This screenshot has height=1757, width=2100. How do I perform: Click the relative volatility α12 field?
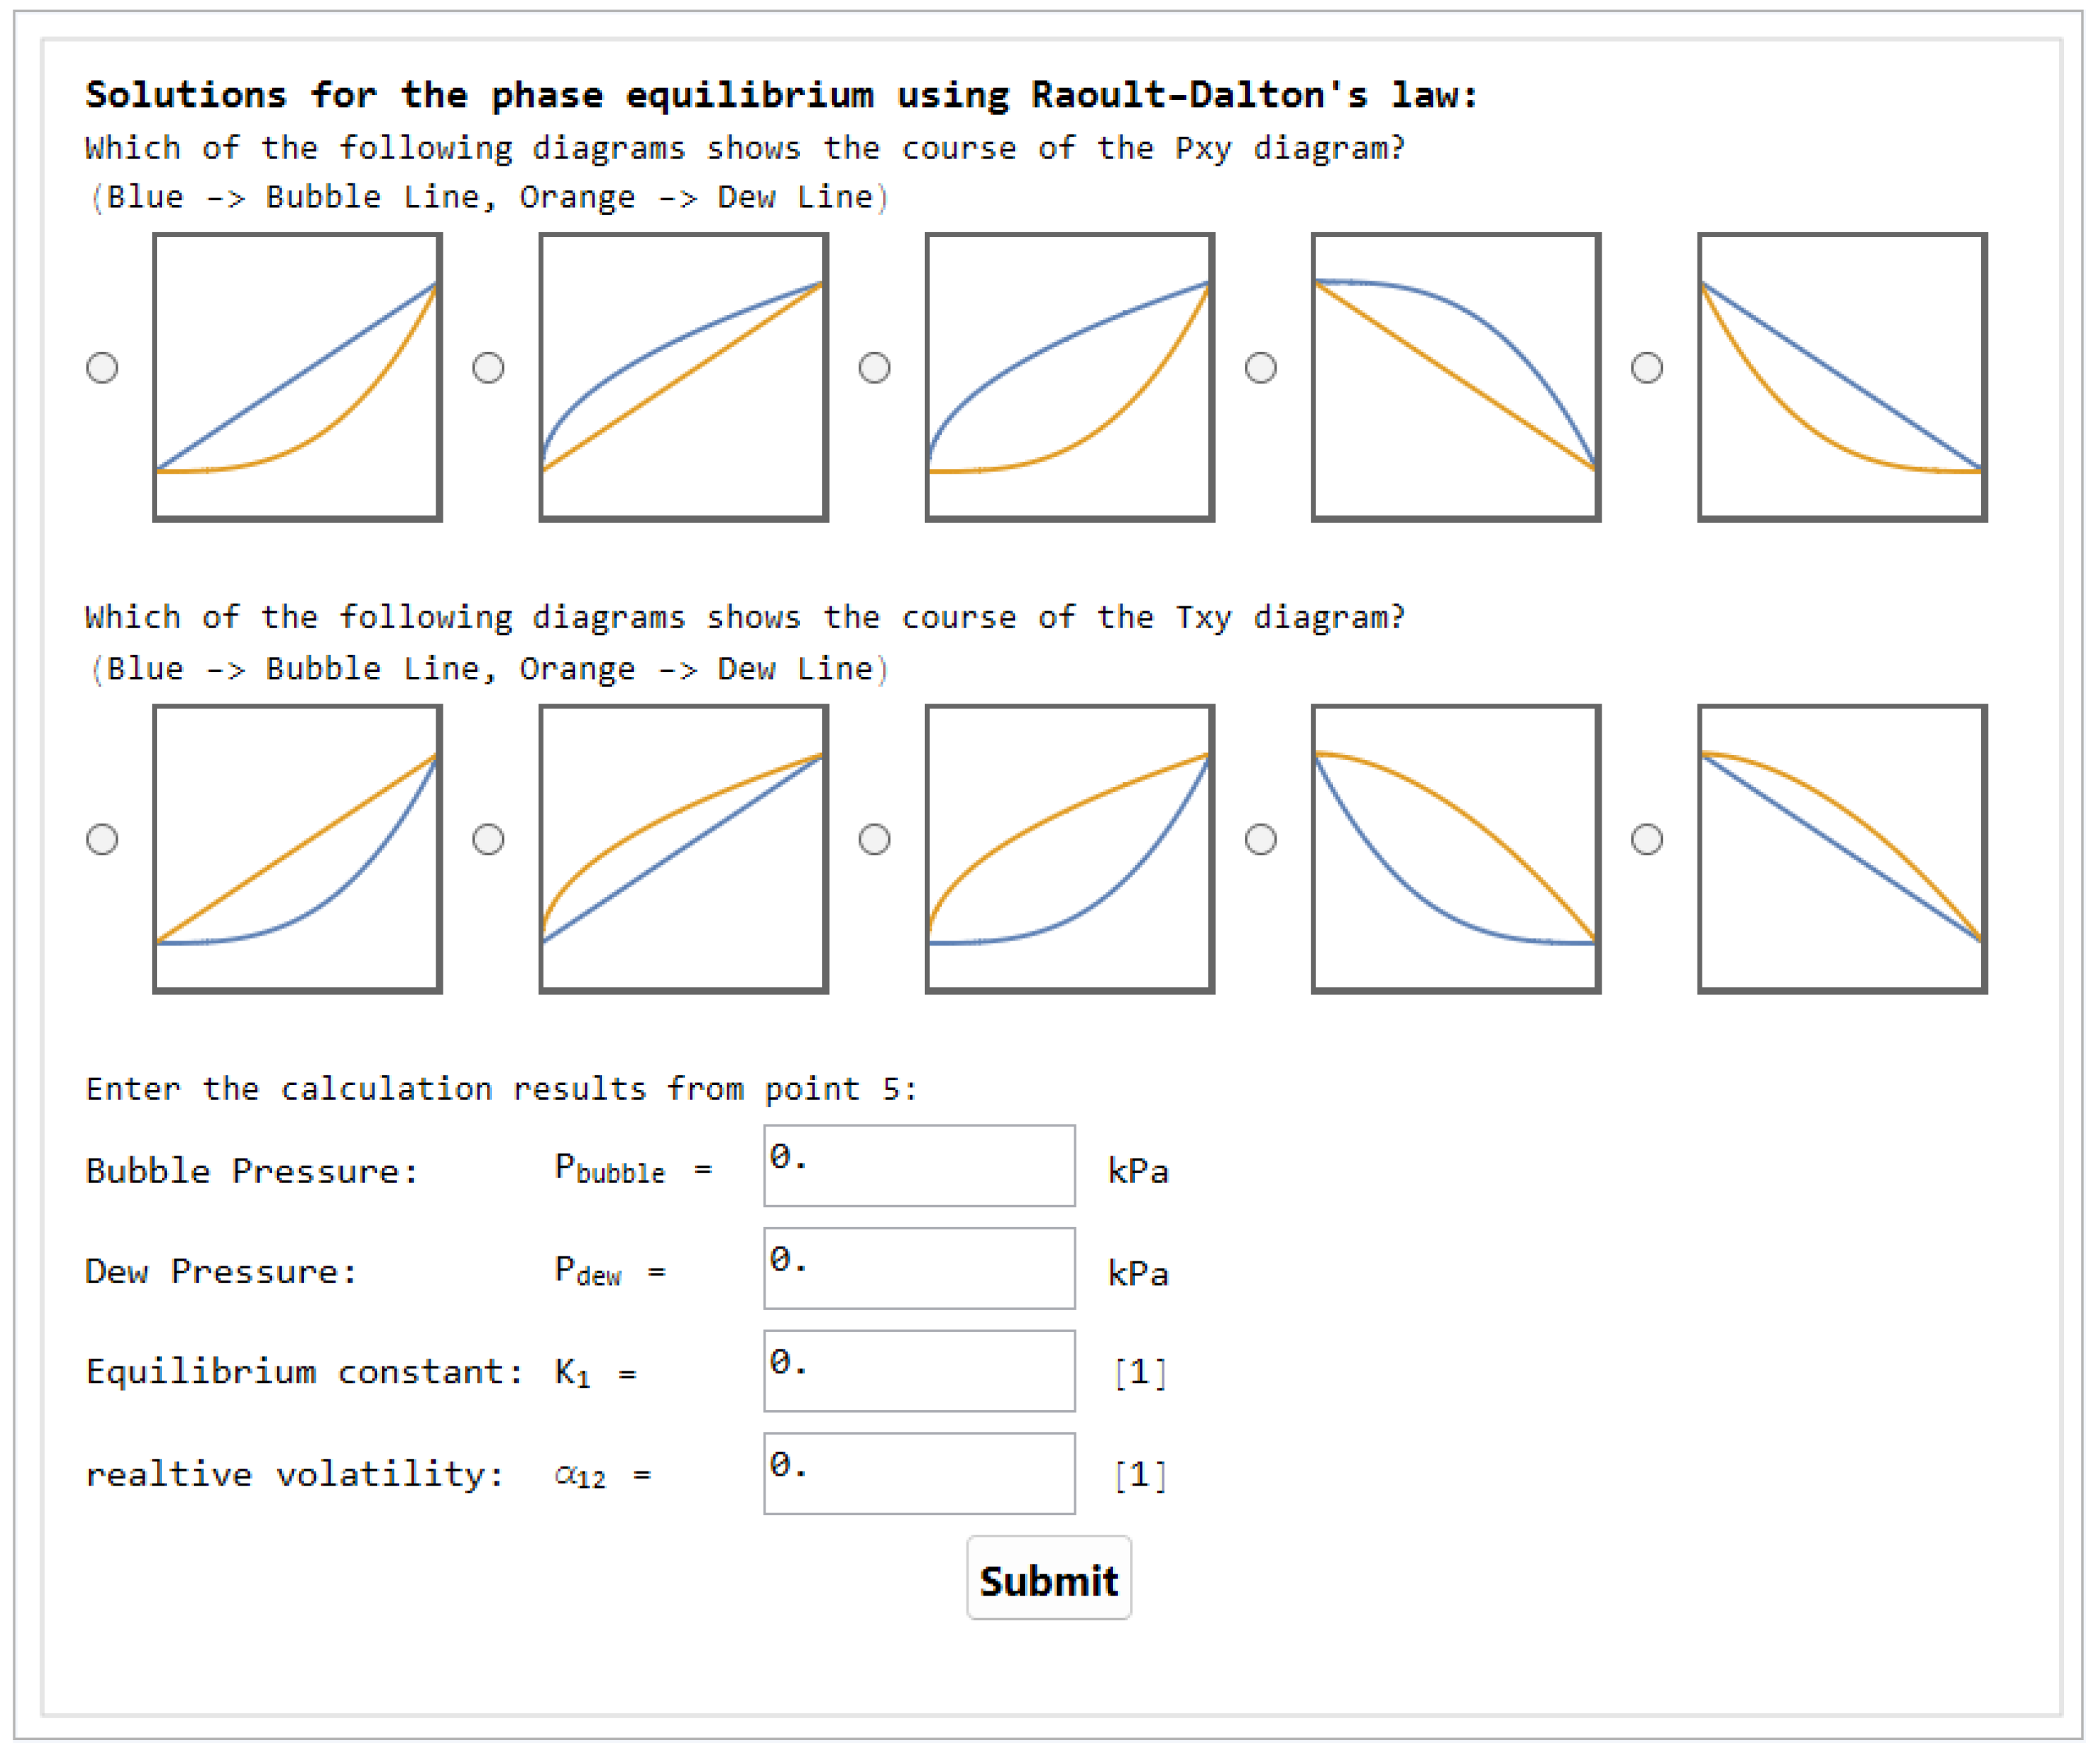point(919,1474)
